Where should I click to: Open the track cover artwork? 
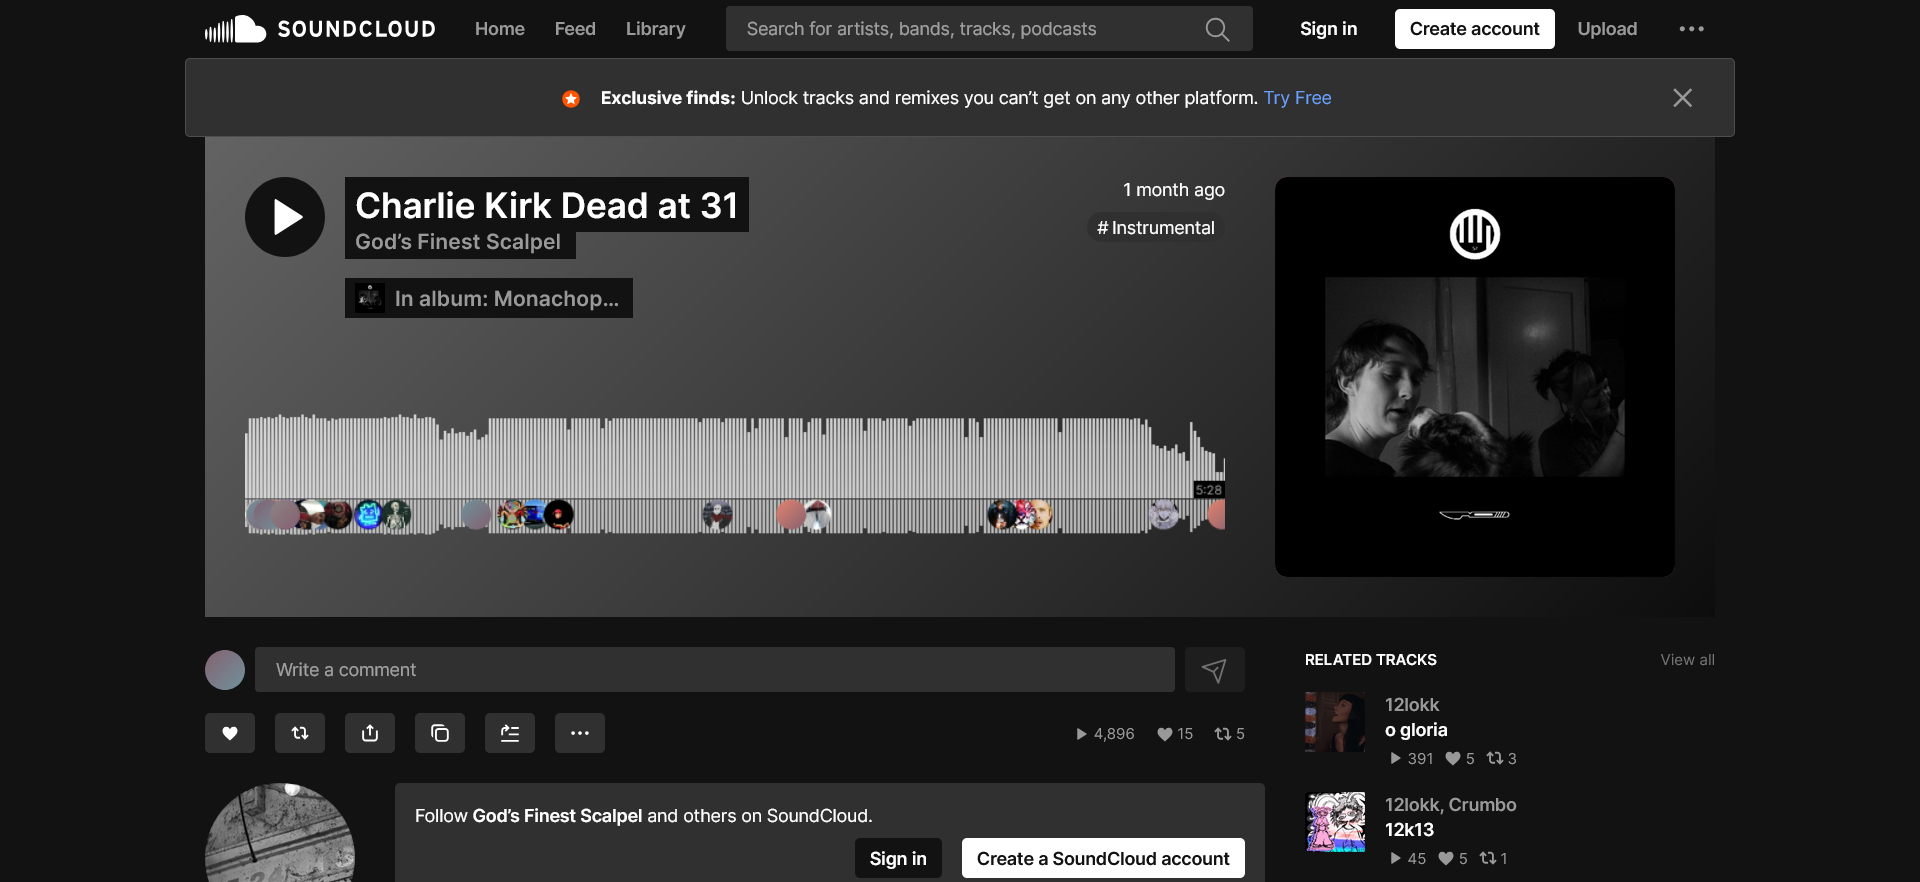[1474, 377]
